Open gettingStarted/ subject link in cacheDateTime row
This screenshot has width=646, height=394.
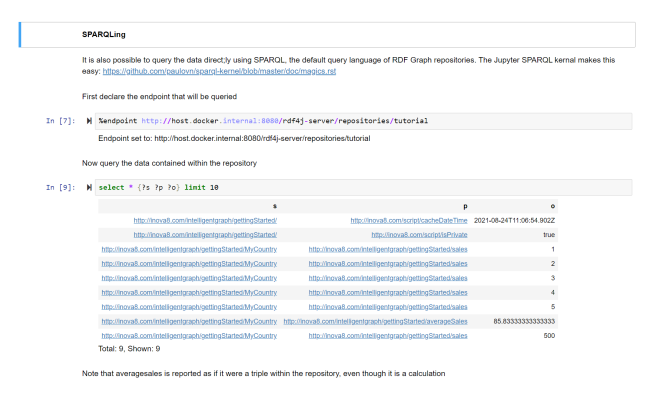(x=205, y=220)
